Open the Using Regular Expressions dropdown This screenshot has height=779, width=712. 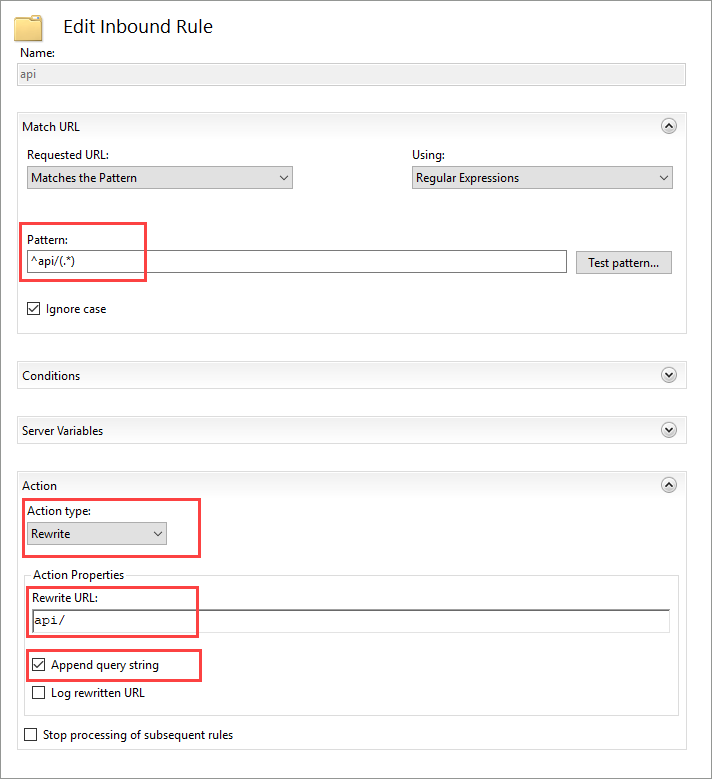coord(542,178)
